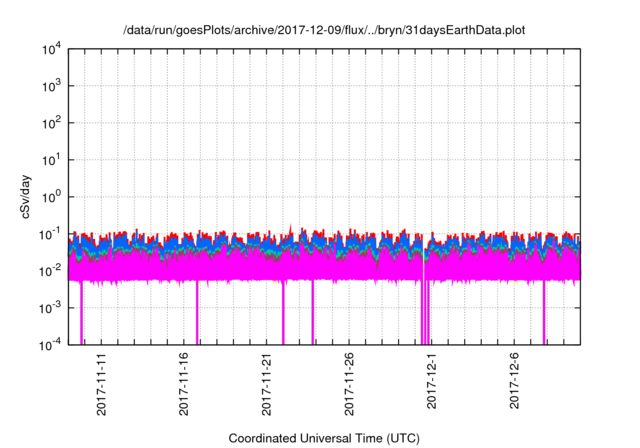The width and height of the screenshot is (640, 448).
Task: Click the 2017-11-16 date tick label
Action: point(184,384)
